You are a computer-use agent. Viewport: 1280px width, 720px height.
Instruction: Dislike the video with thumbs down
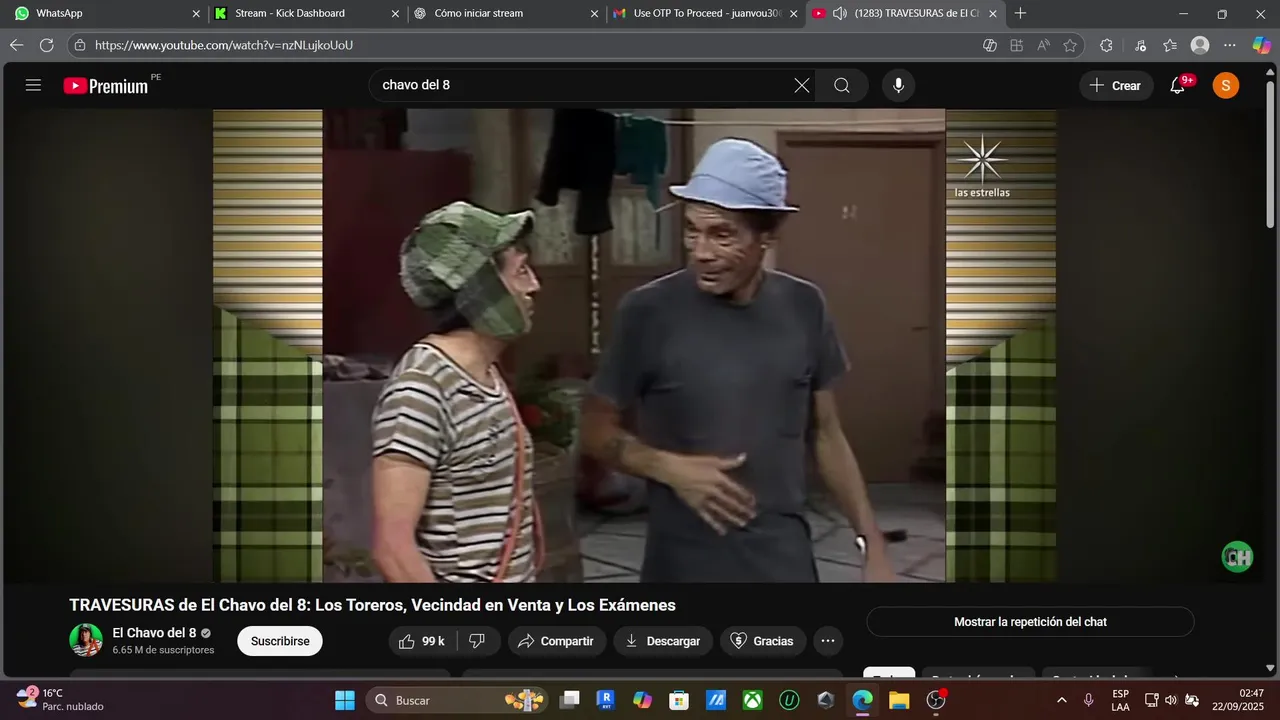(x=478, y=641)
